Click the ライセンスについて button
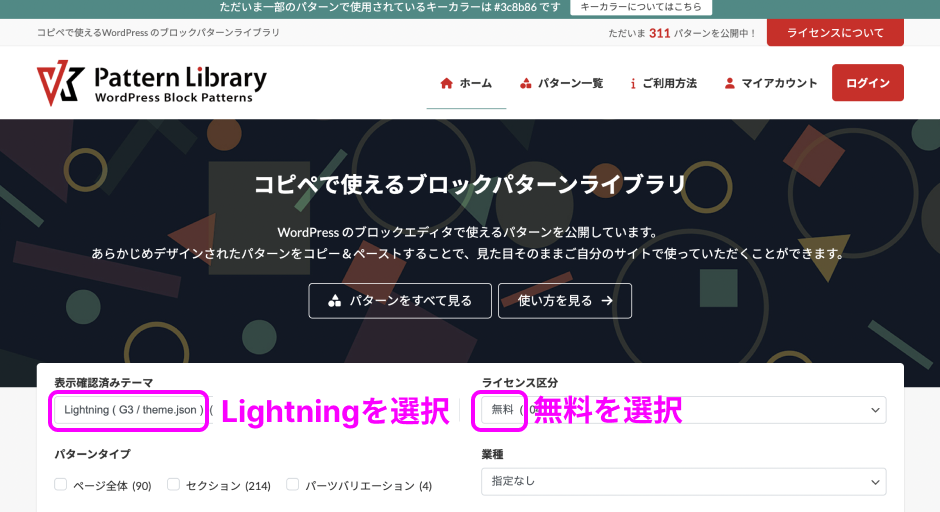 coord(835,33)
